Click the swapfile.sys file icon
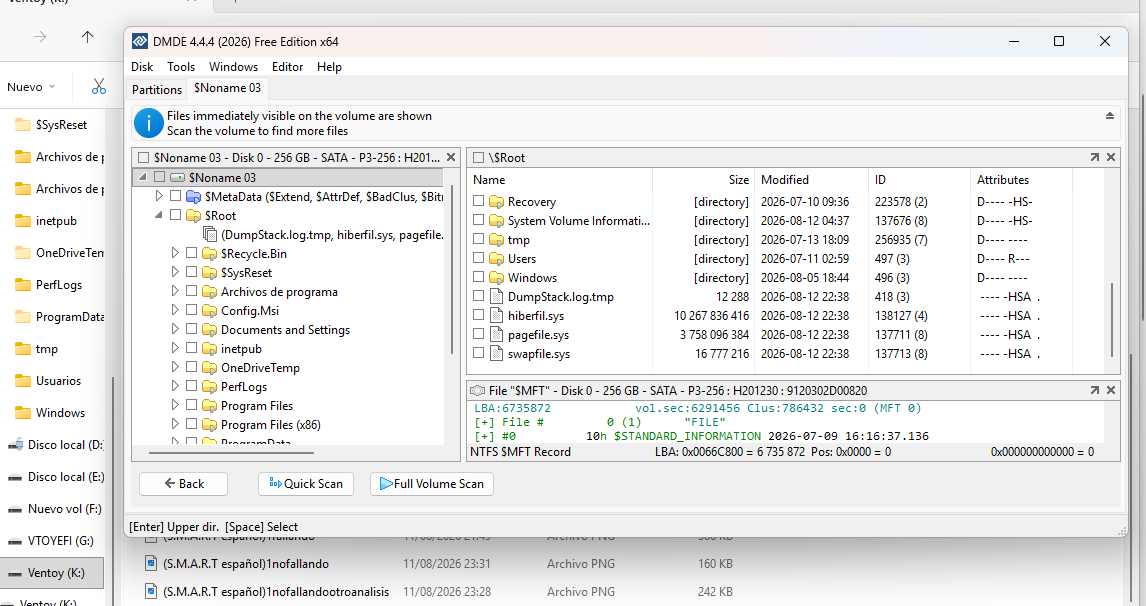Viewport: 1146px width, 606px height. 496,354
